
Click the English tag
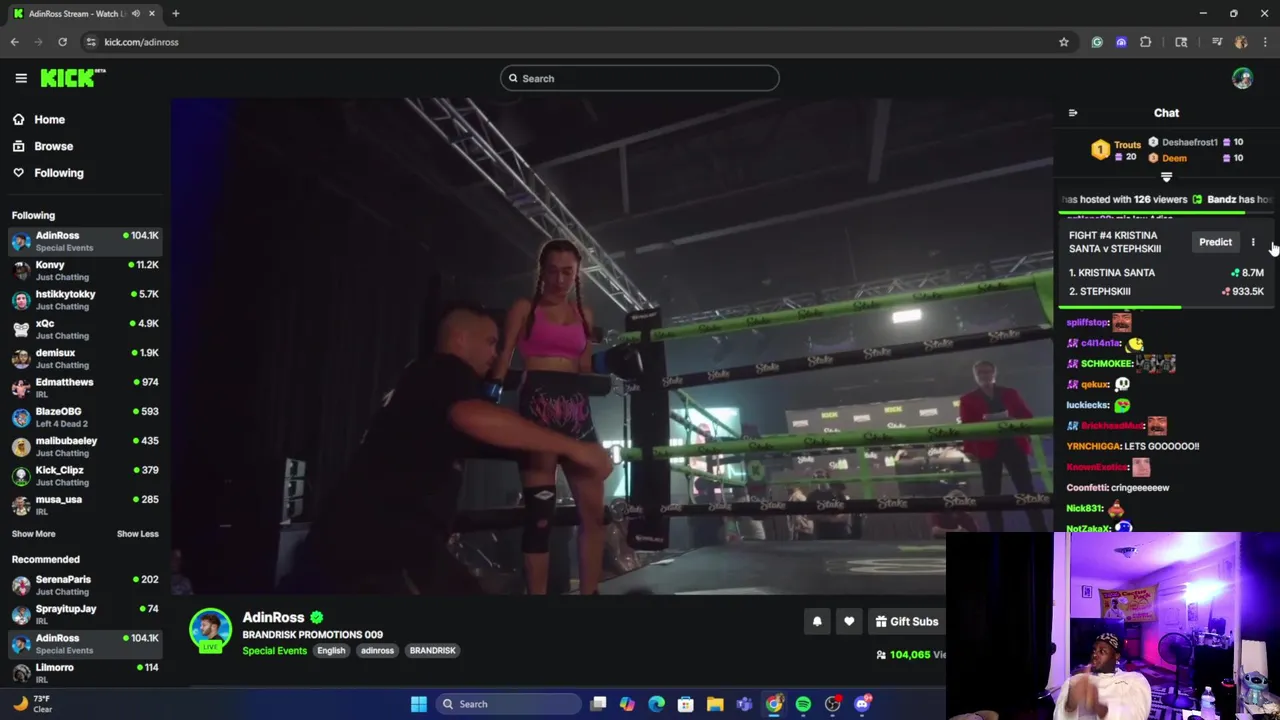[x=331, y=651]
